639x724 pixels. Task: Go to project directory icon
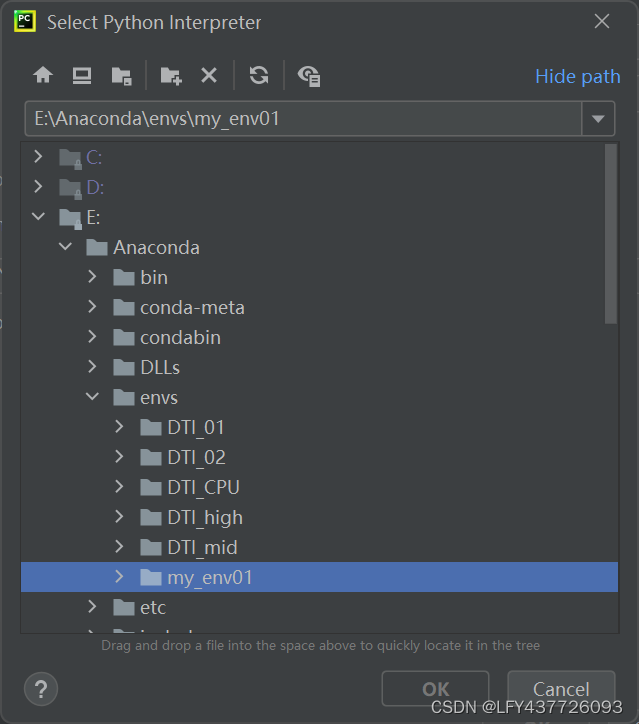121,76
